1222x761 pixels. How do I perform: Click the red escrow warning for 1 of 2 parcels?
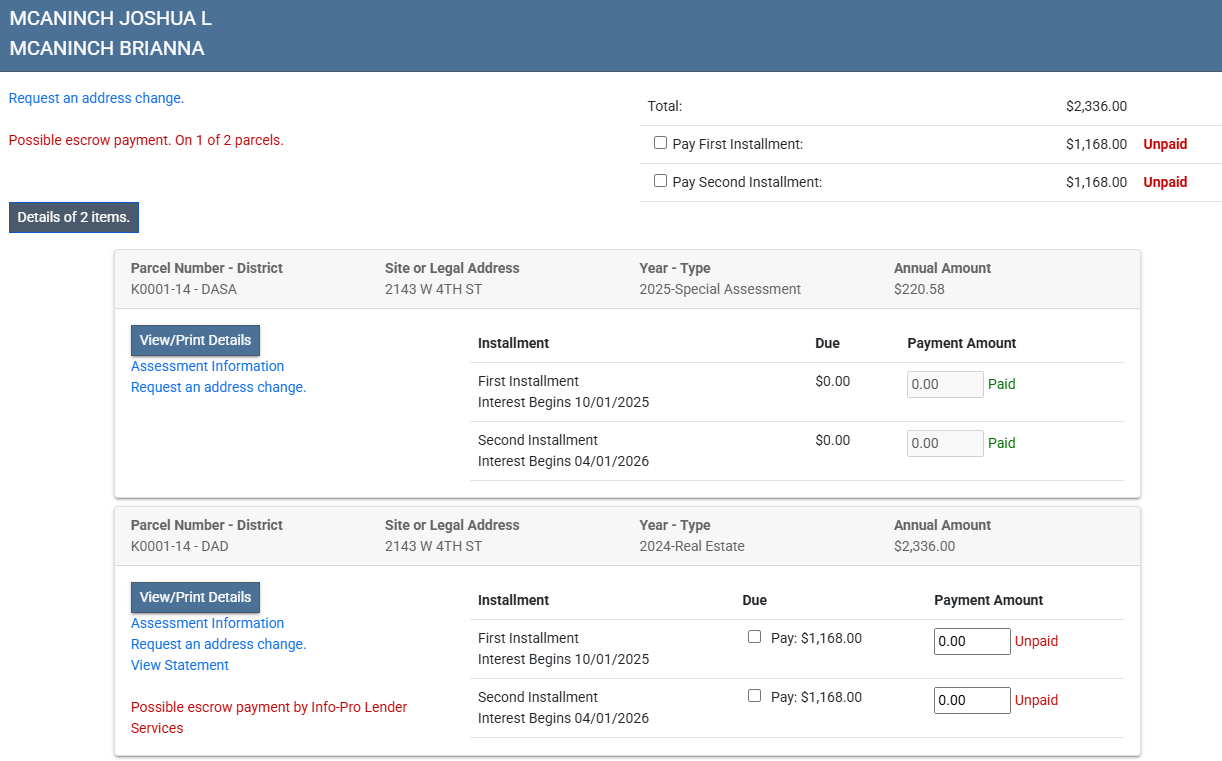(146, 140)
